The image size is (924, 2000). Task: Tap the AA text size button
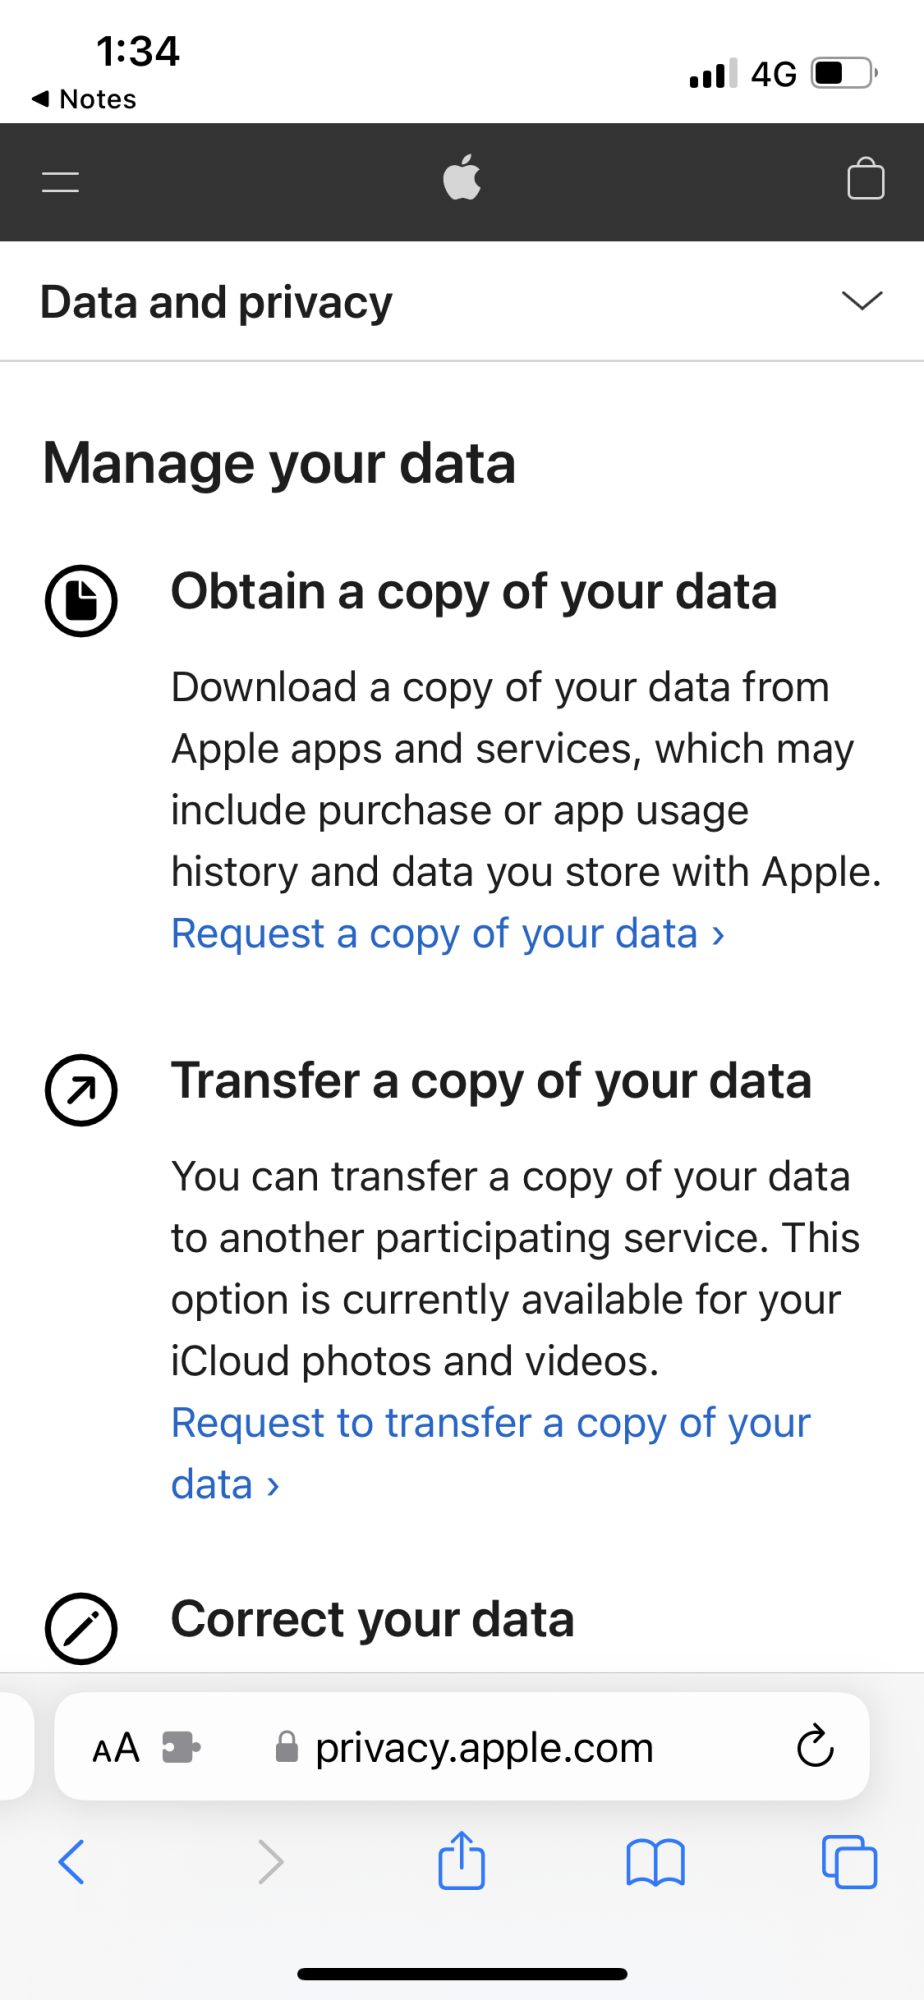[x=116, y=1748]
